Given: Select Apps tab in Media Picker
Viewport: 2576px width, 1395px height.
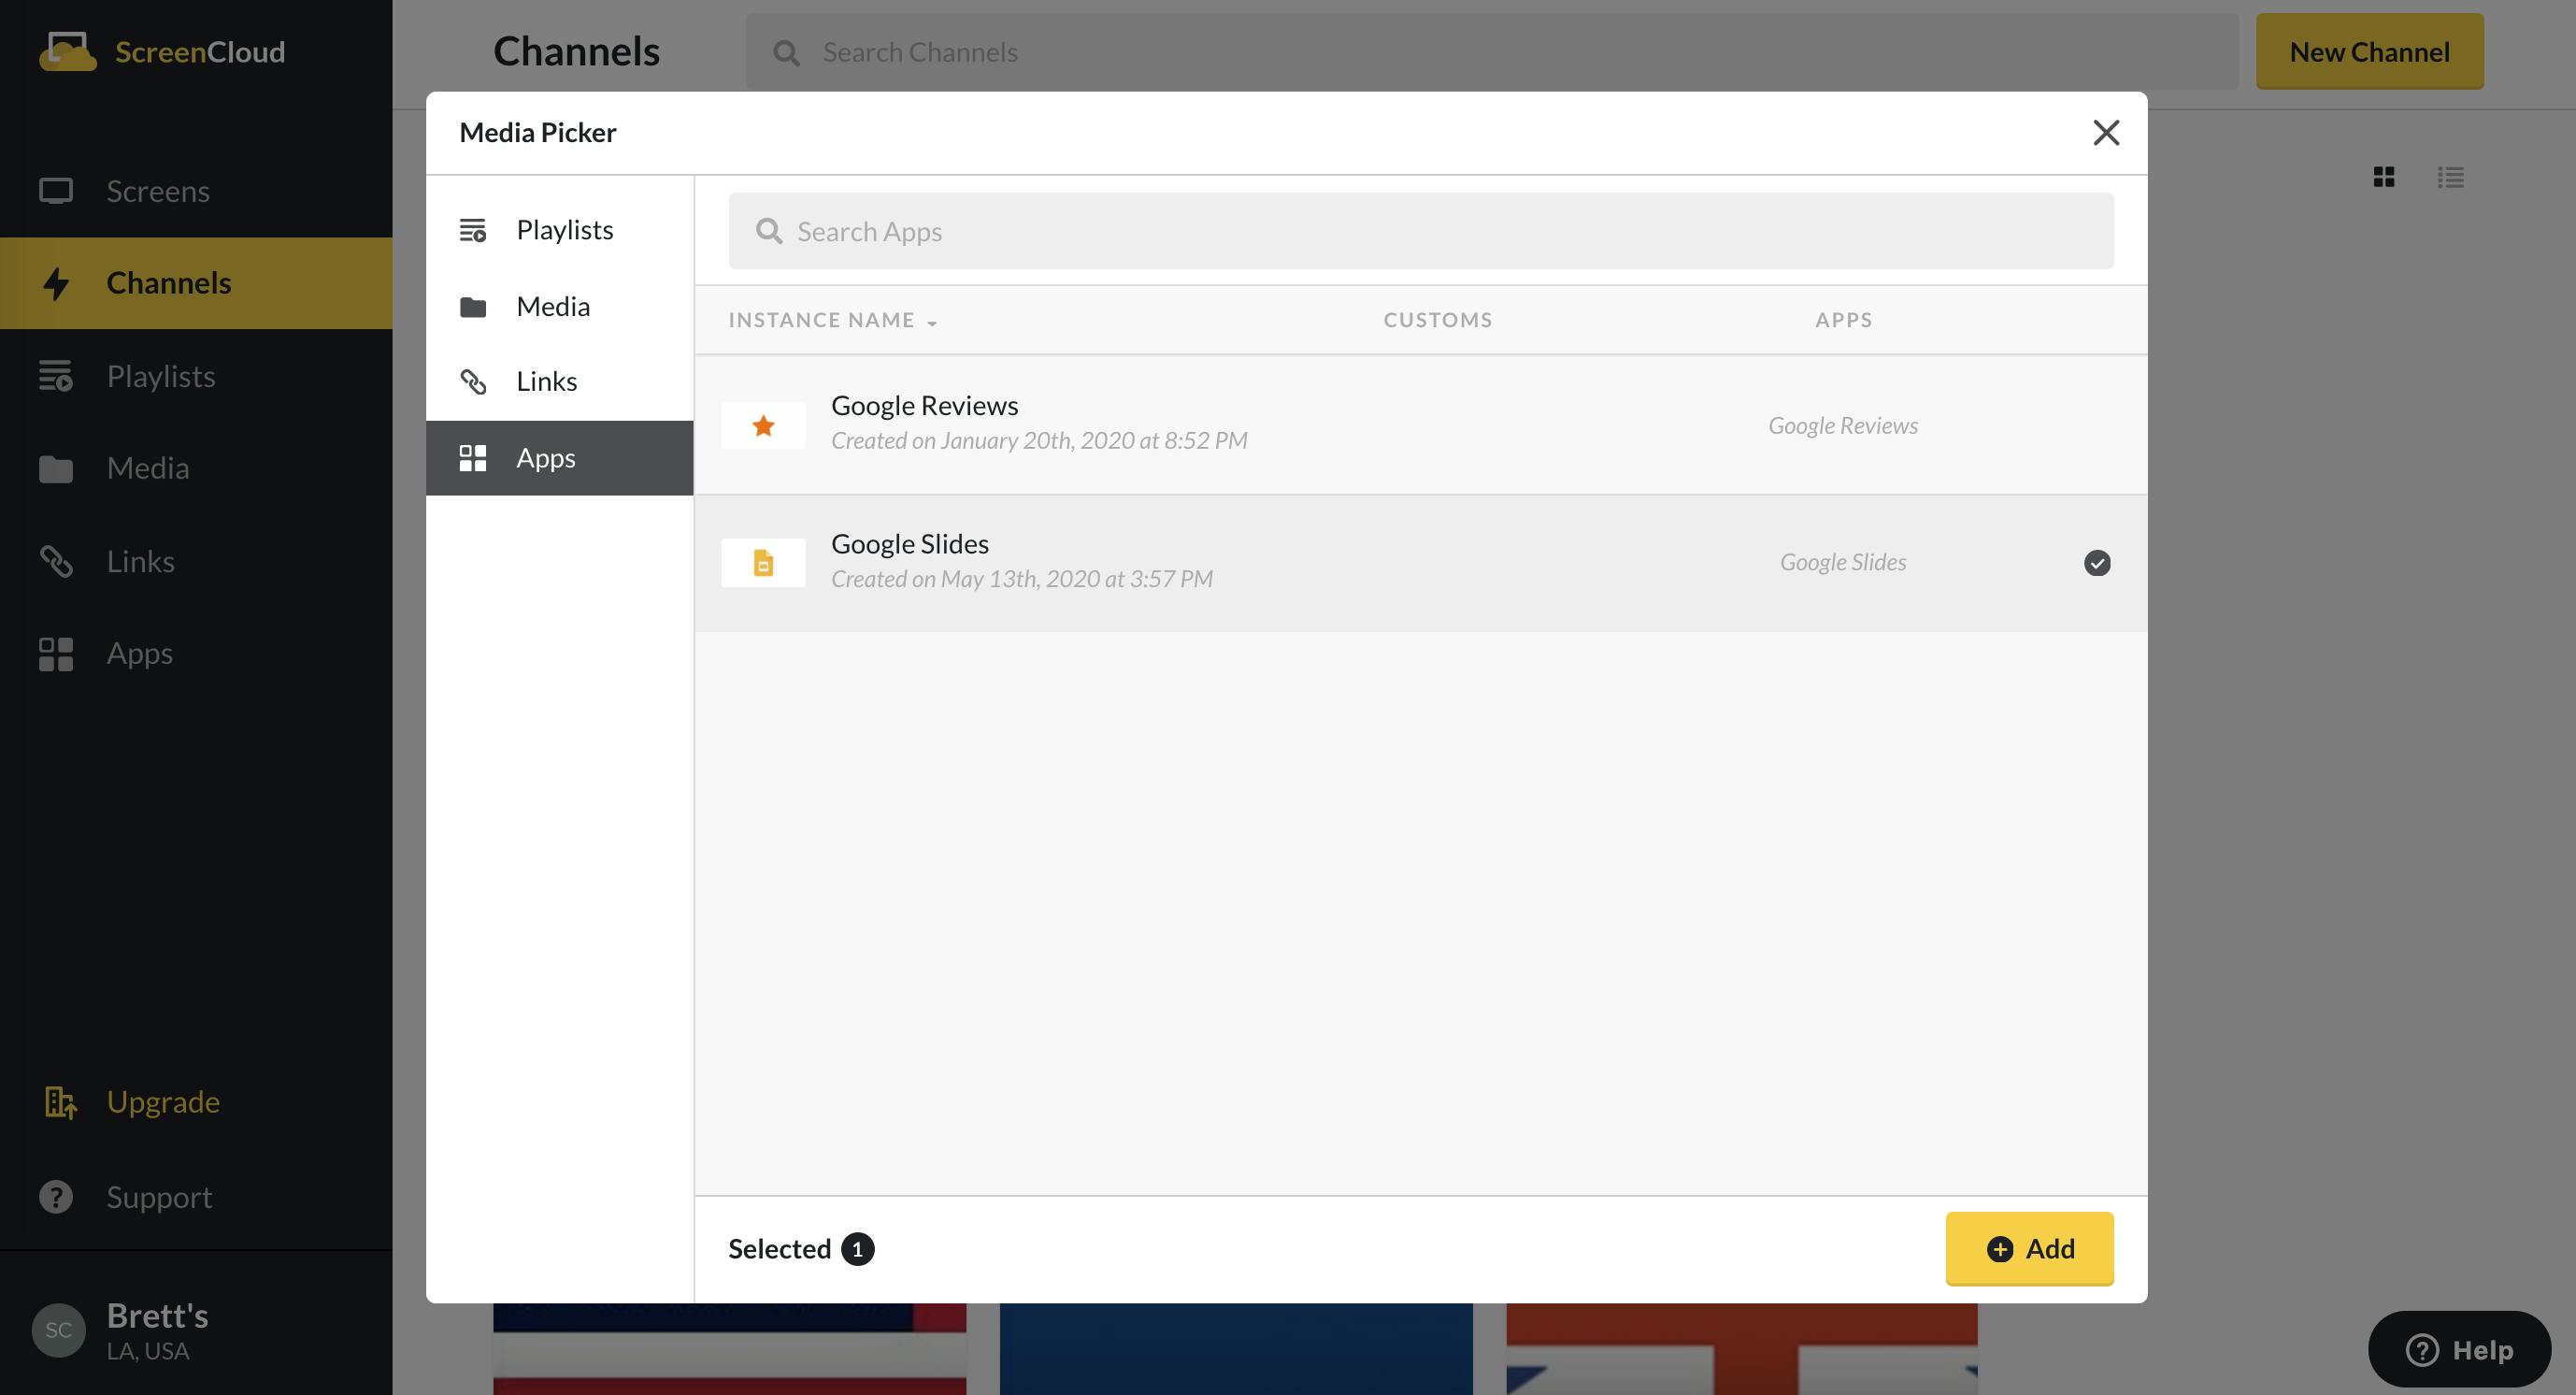Looking at the screenshot, I should pos(560,458).
